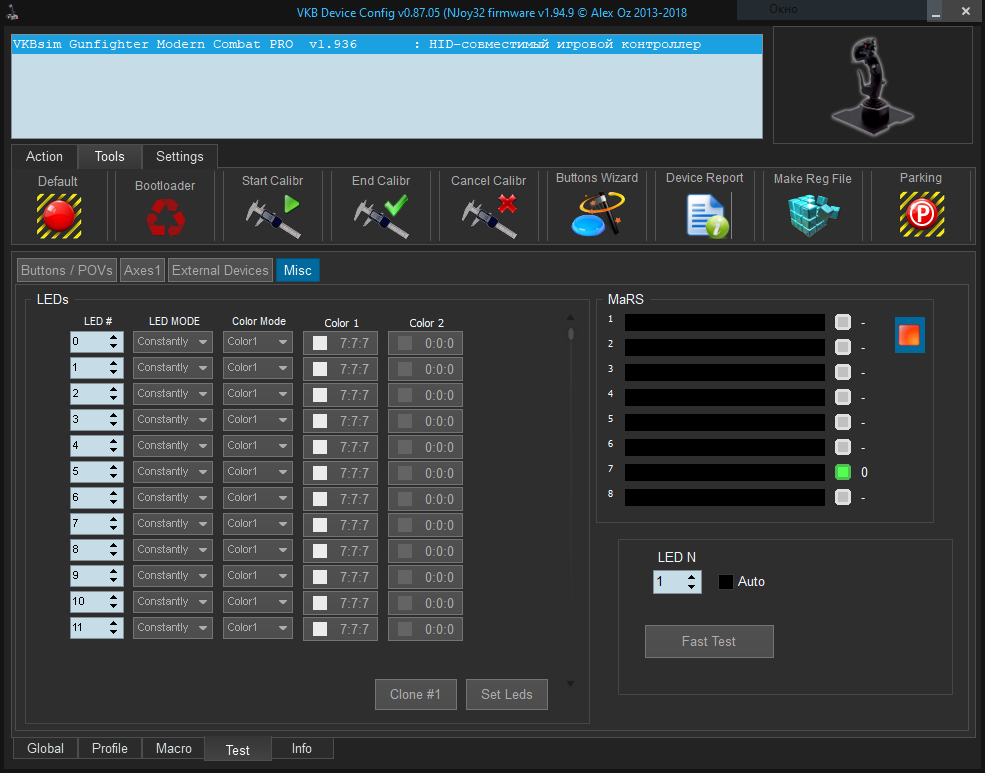Toggle MaRS indicator 6
Viewport: 985px width, 773px height.
click(842, 447)
